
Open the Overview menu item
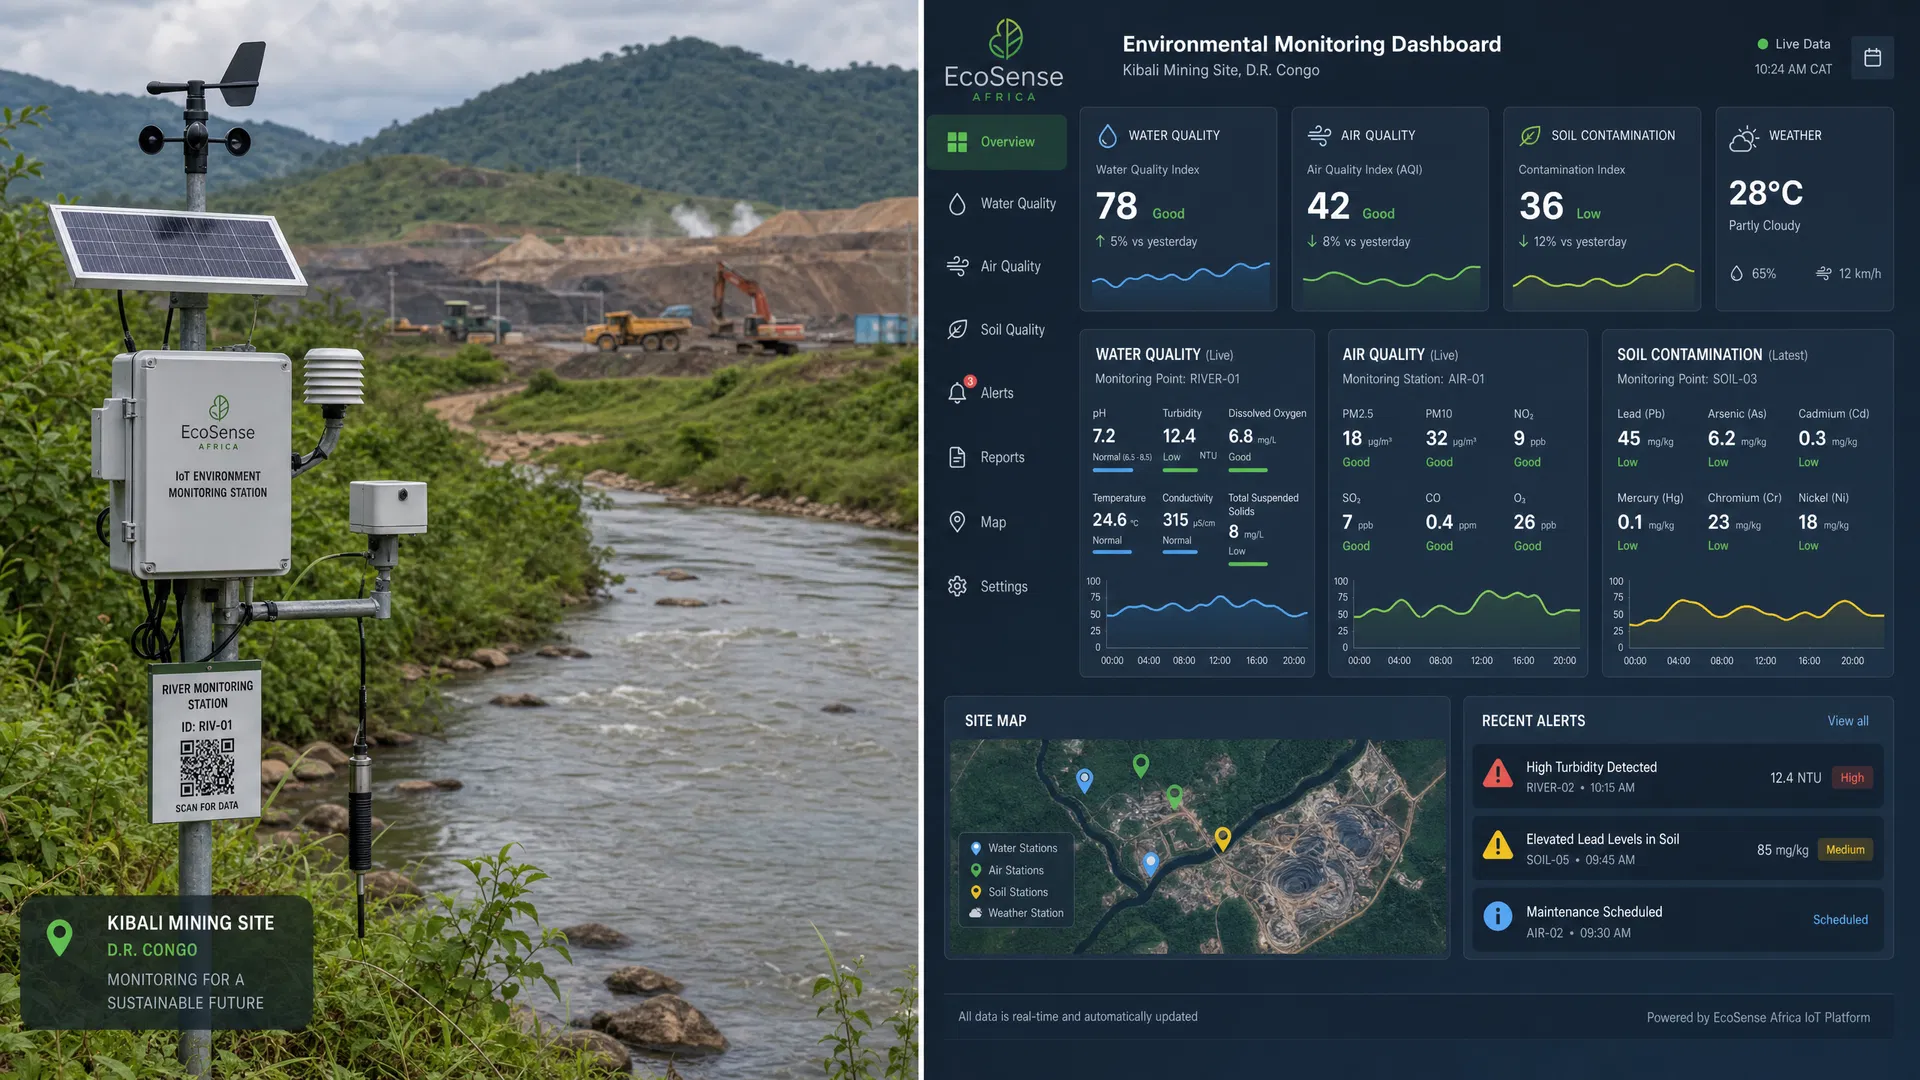pyautogui.click(x=996, y=142)
